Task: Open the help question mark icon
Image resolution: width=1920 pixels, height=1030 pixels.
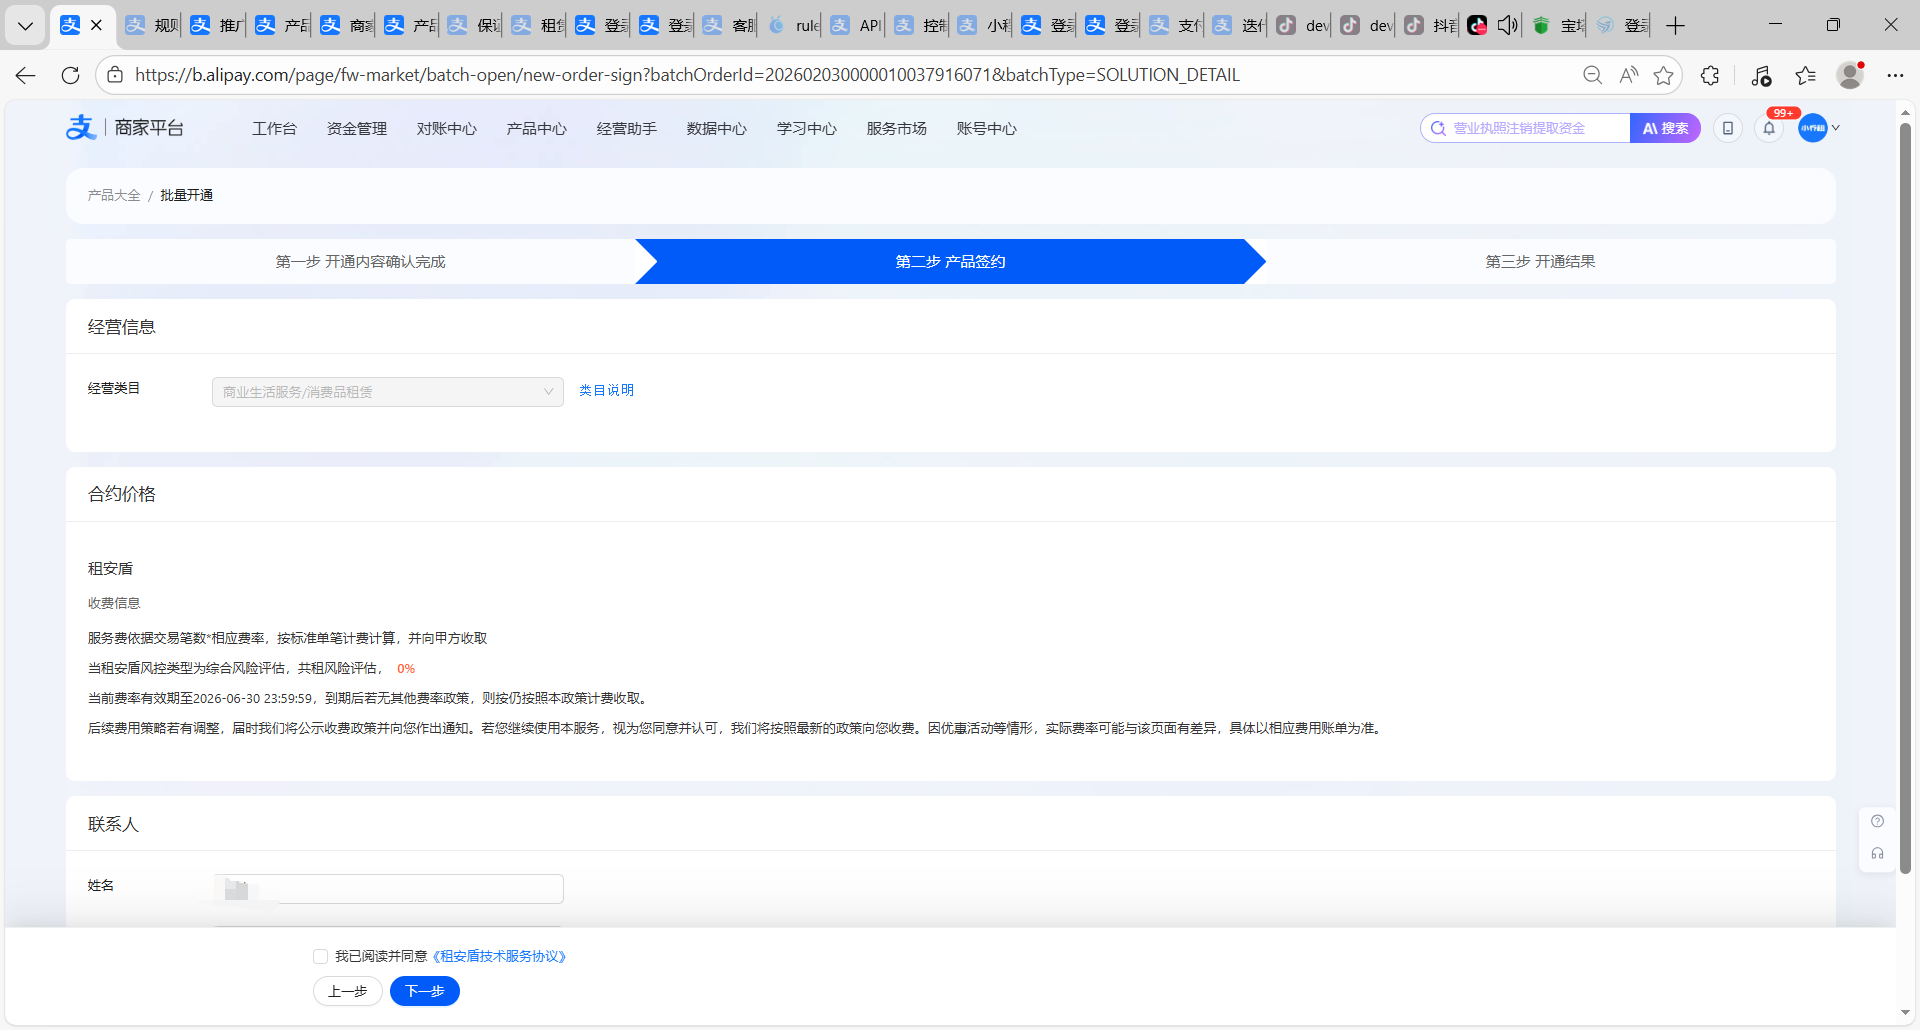Action: [x=1877, y=821]
